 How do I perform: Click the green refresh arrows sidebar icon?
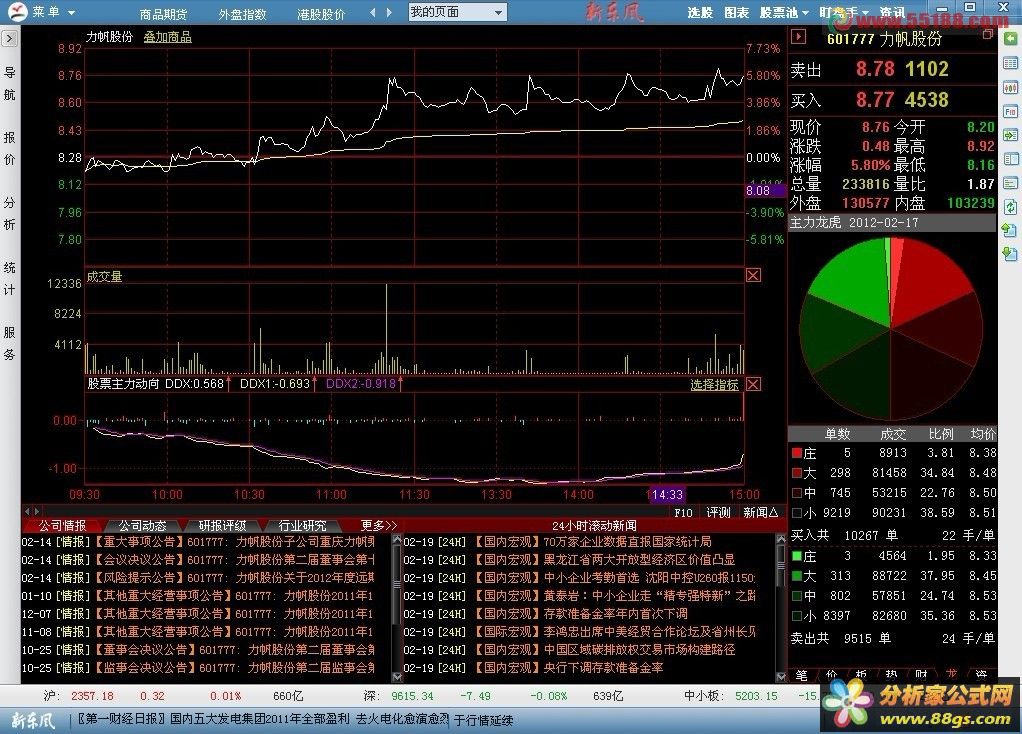click(1010, 208)
